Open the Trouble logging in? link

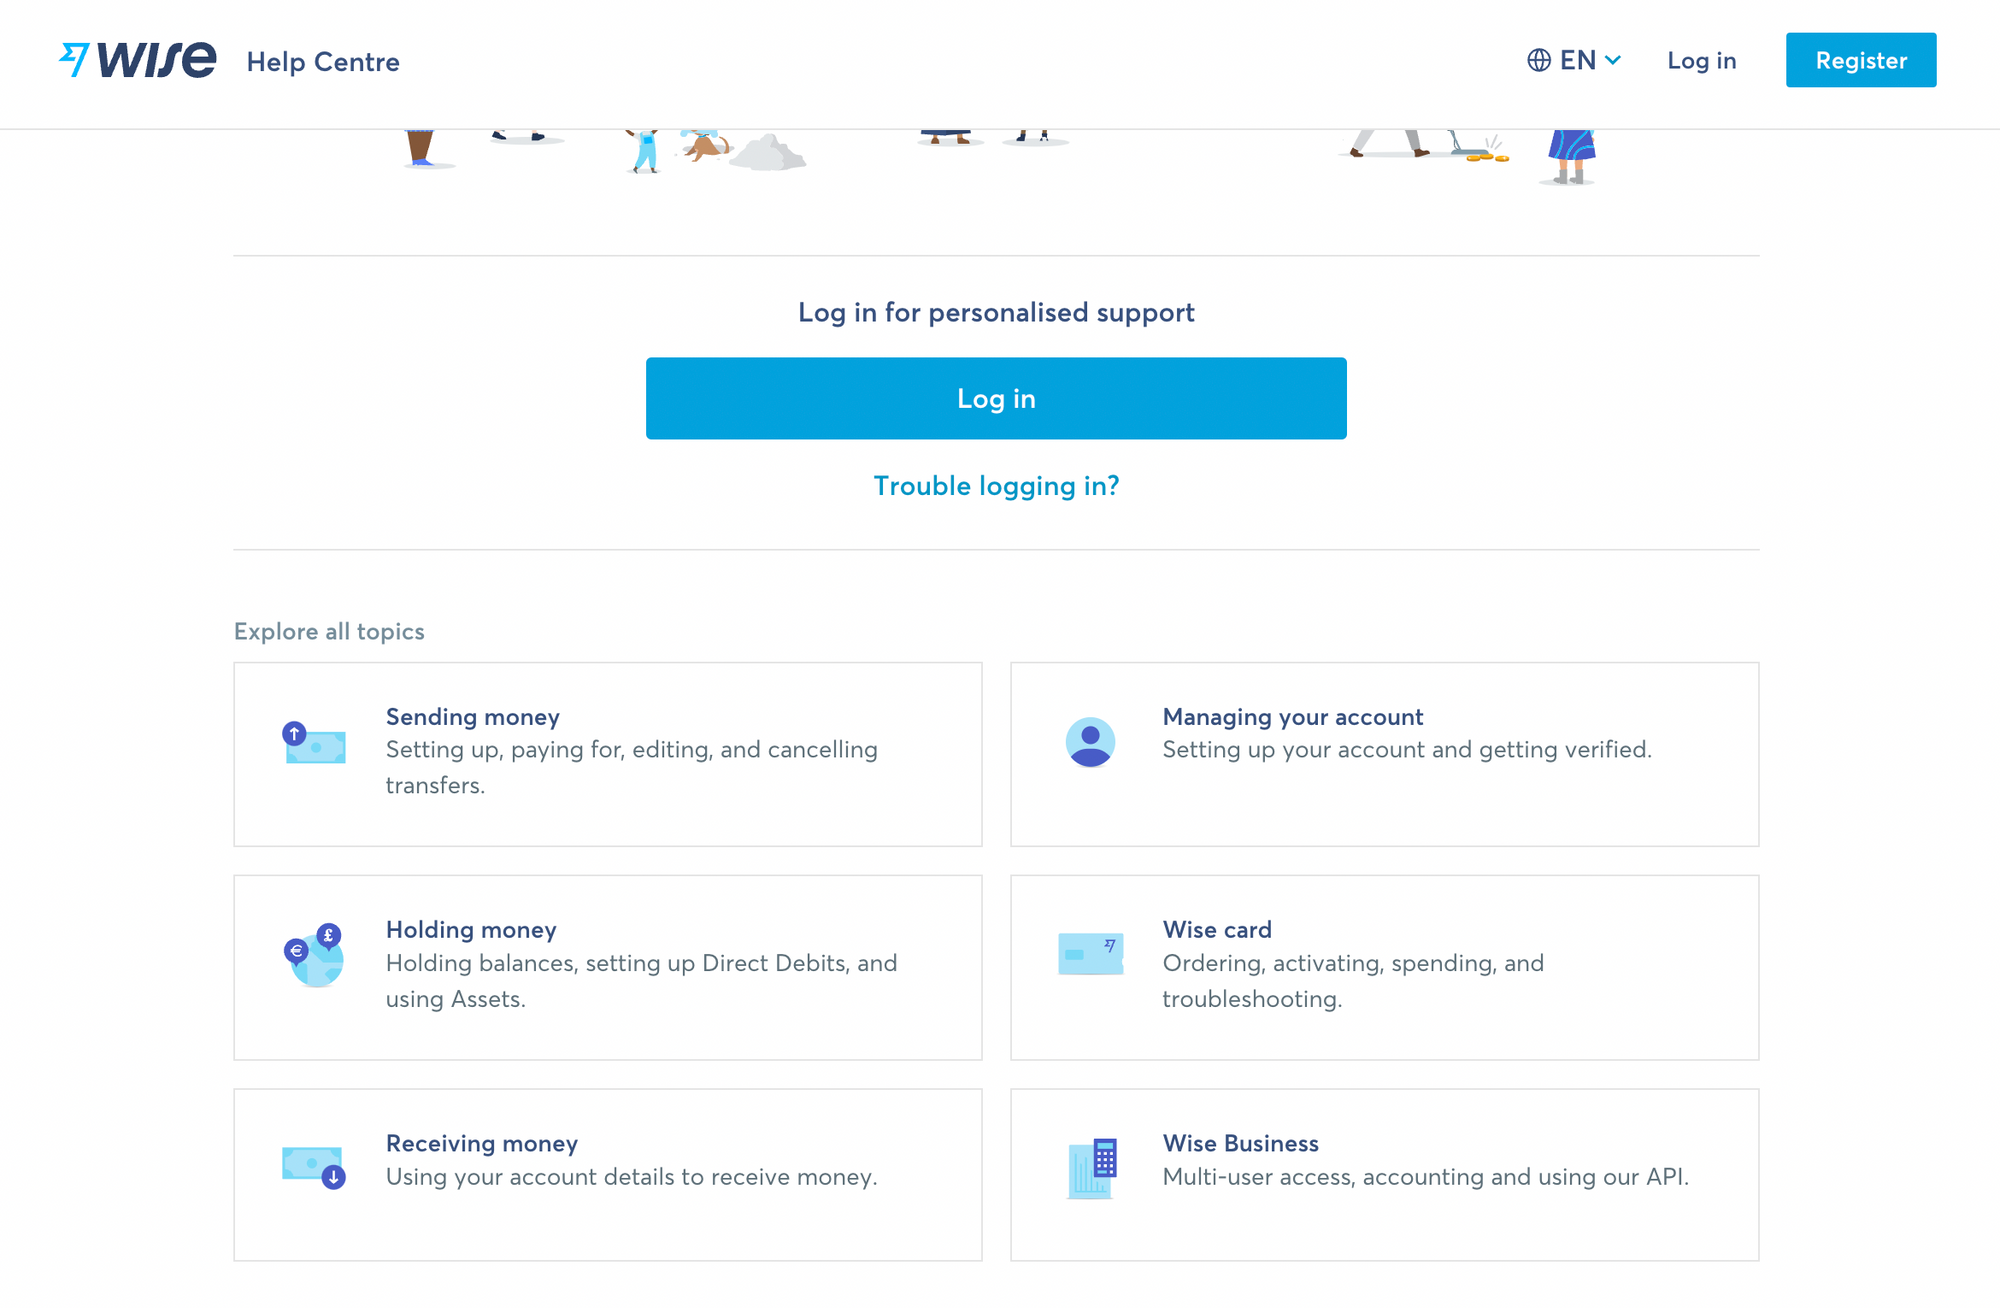coord(996,486)
